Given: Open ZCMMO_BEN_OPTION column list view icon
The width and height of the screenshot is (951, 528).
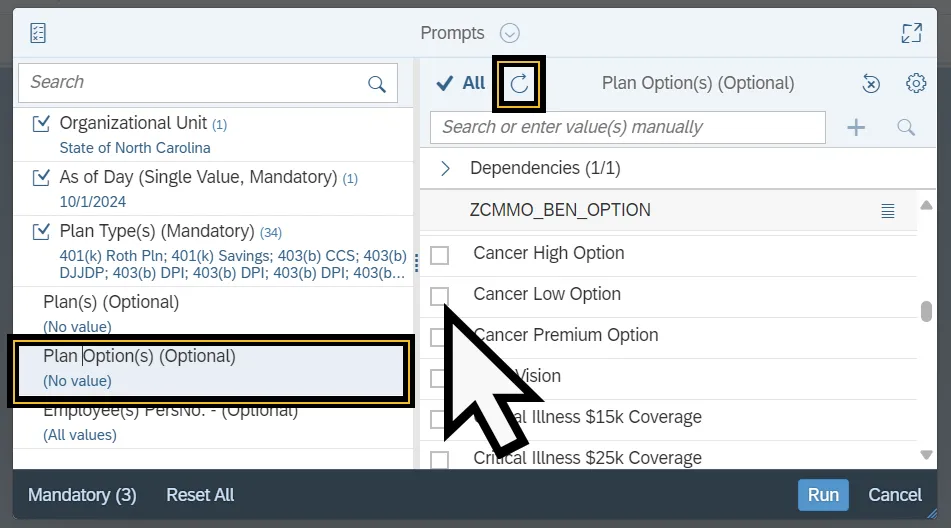Looking at the screenshot, I should coord(887,210).
